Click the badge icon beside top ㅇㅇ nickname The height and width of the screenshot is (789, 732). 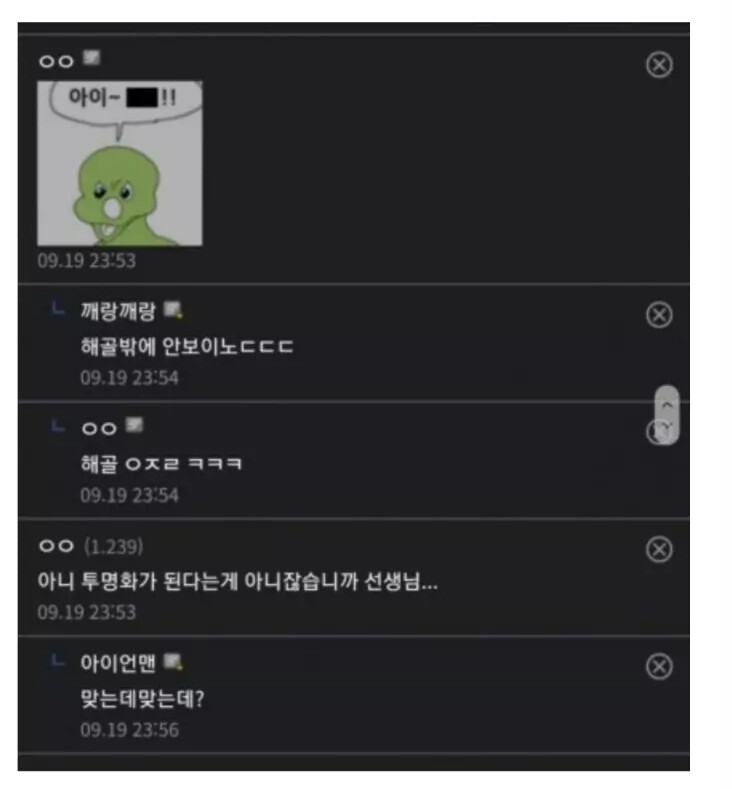pyautogui.click(x=92, y=57)
